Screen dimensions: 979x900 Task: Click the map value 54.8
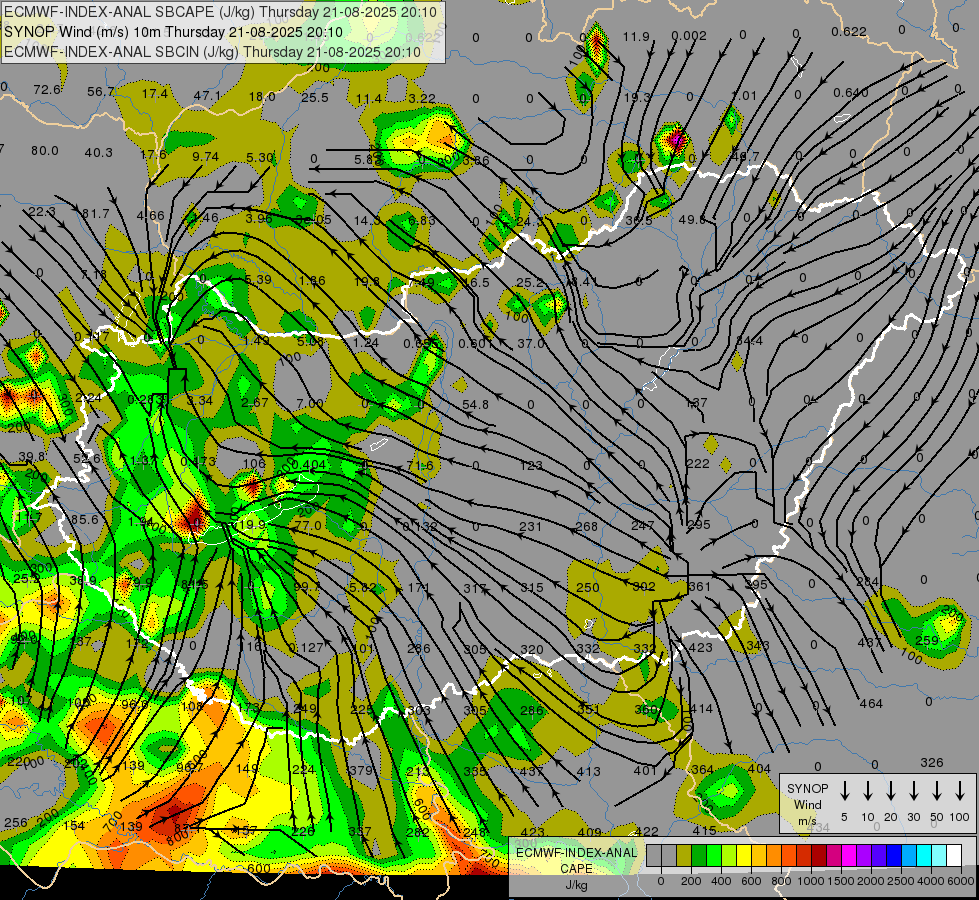click(x=476, y=405)
